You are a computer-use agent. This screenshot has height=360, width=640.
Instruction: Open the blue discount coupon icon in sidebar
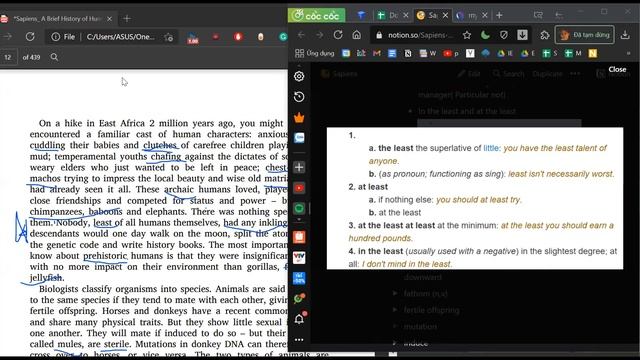299,278
